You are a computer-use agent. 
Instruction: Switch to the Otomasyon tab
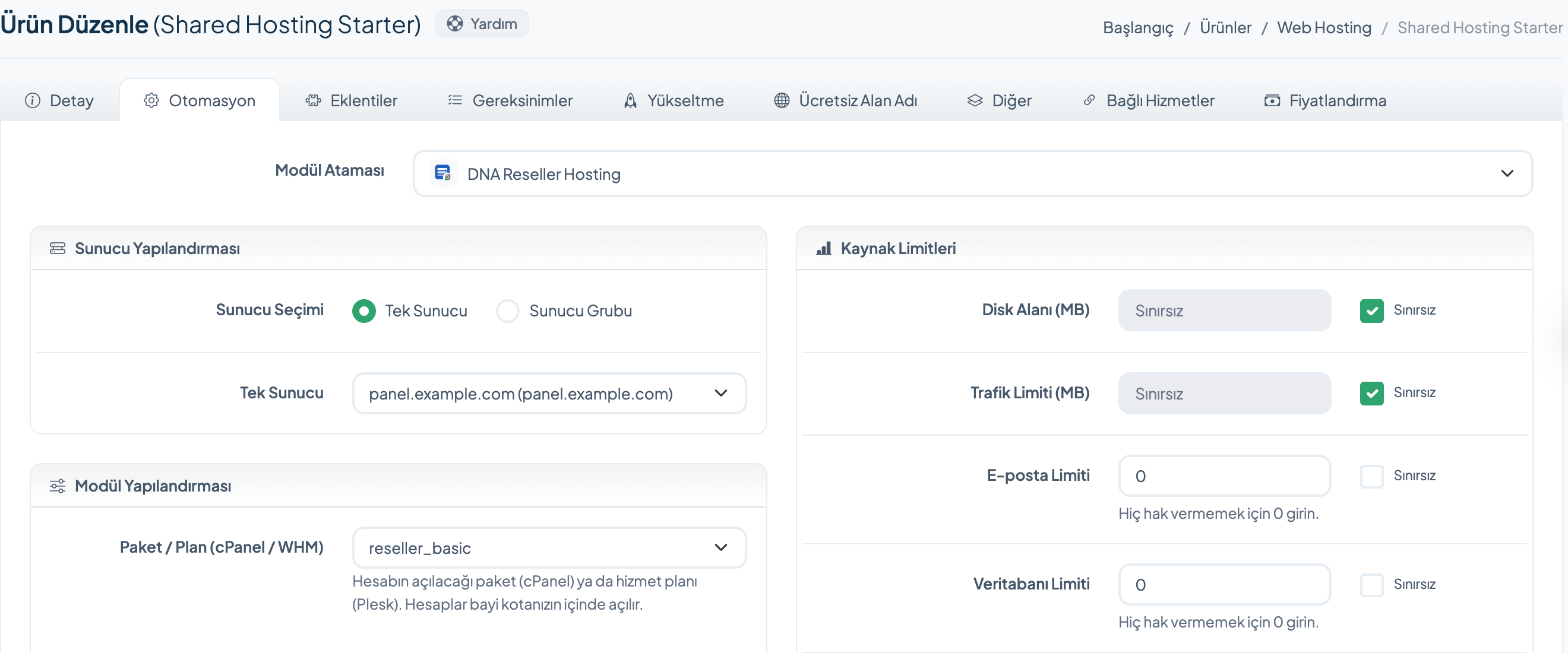pos(199,100)
